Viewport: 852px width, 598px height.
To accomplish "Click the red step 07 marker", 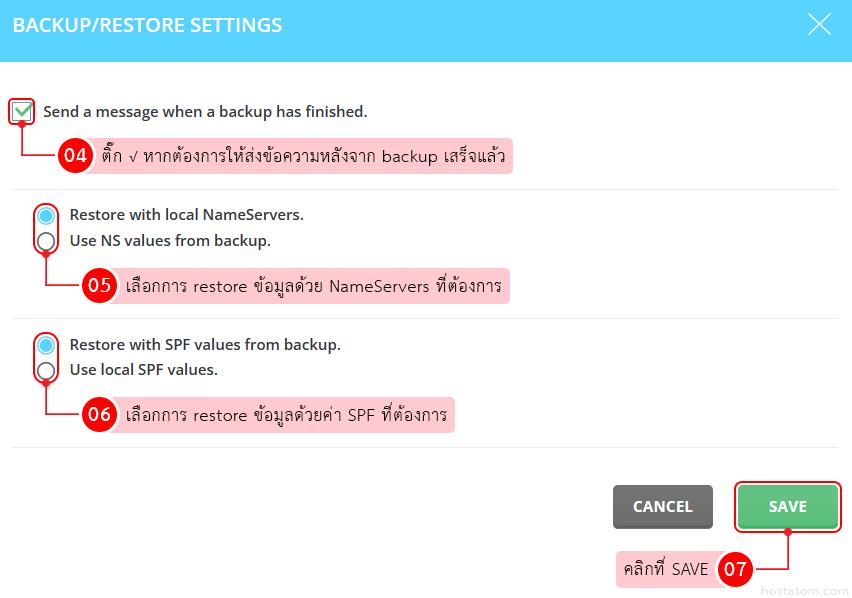I will (735, 569).
